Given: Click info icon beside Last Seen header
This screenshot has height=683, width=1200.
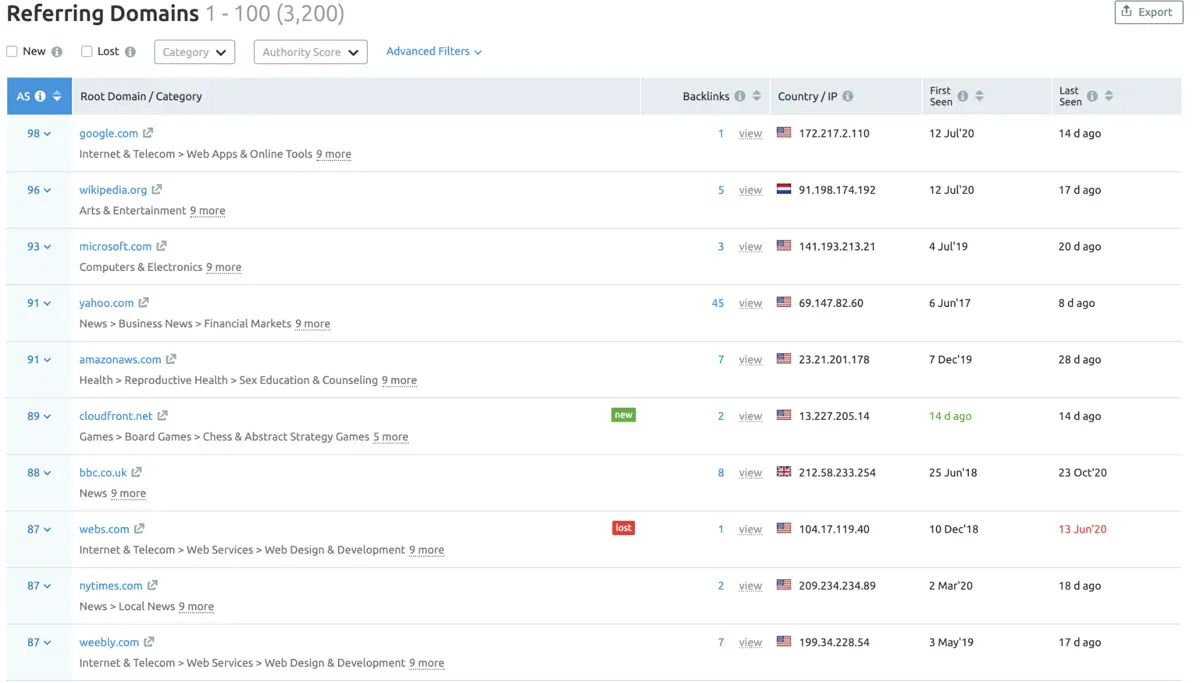Looking at the screenshot, I should tap(1092, 96).
